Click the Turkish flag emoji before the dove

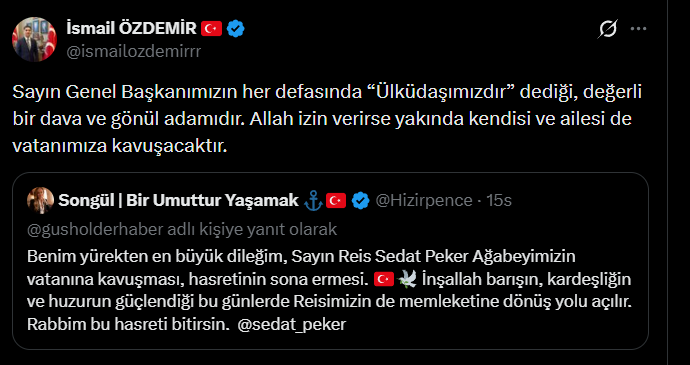[x=384, y=279]
